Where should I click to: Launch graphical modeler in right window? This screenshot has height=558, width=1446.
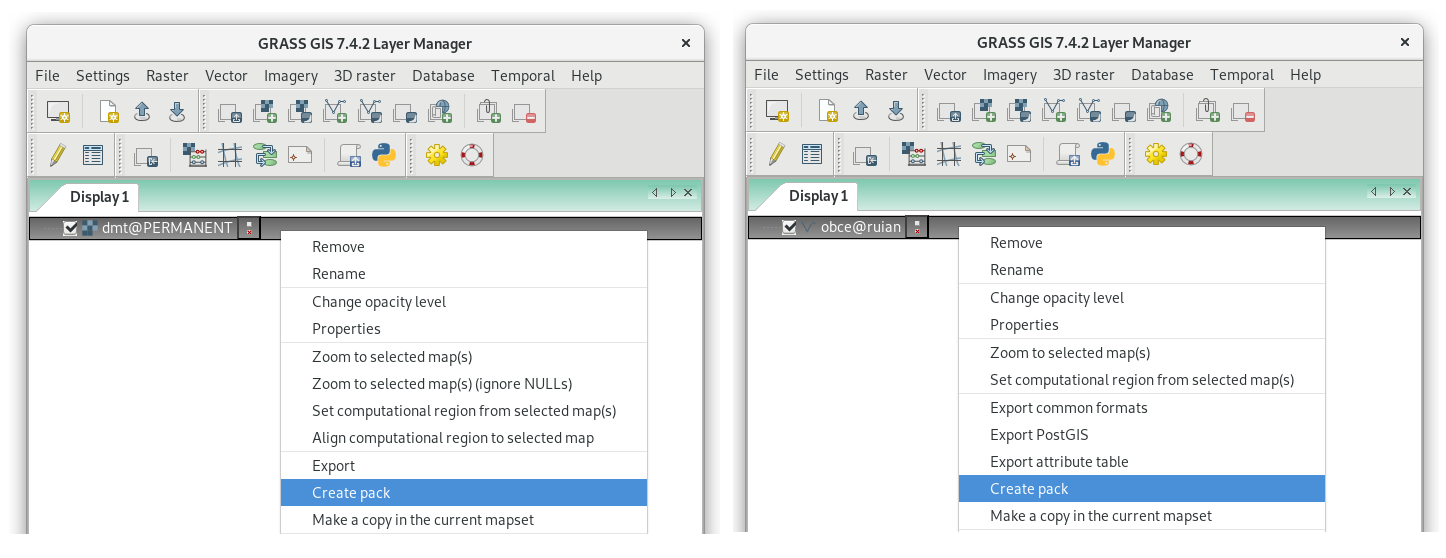[984, 155]
